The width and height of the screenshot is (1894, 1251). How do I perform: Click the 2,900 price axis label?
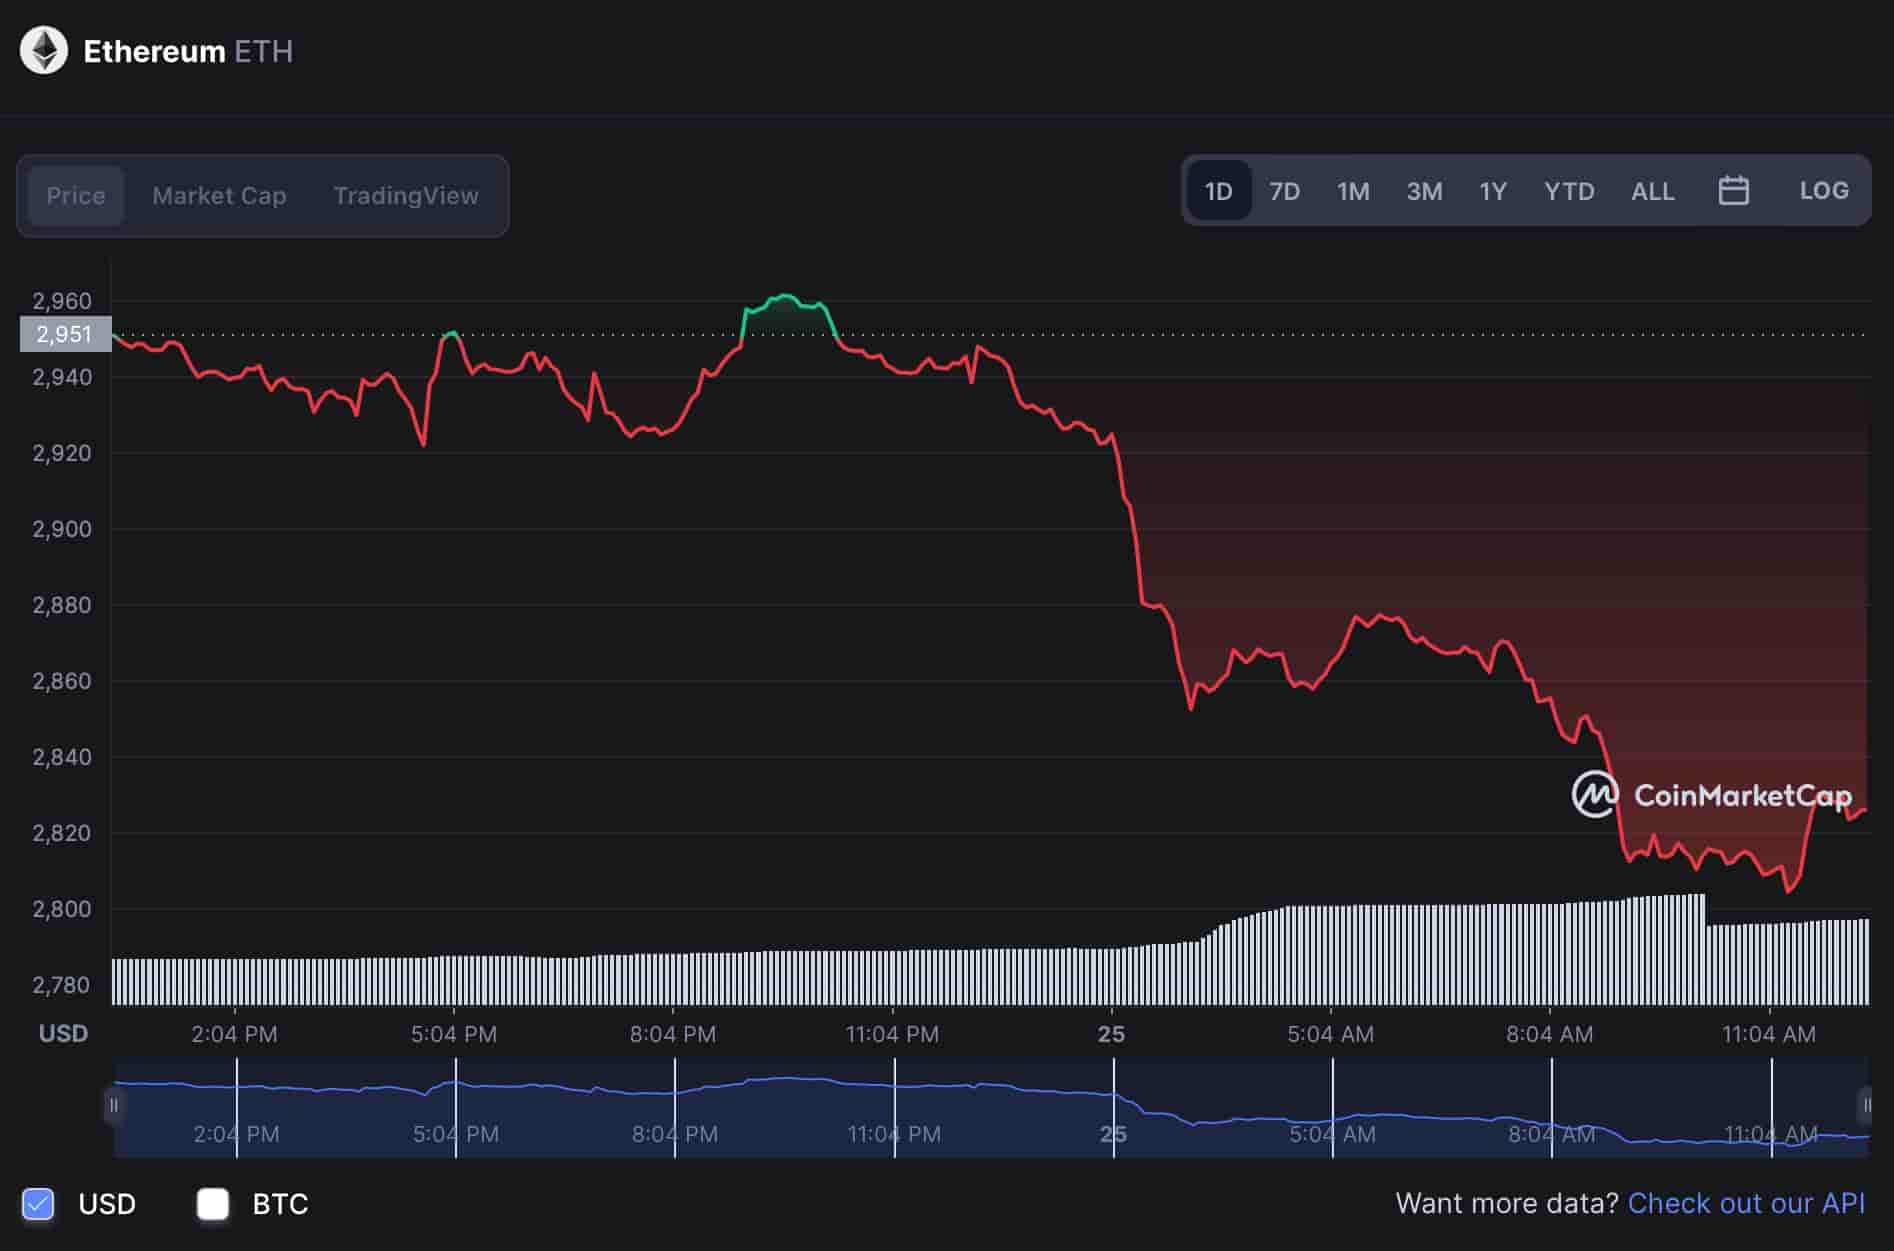tap(62, 529)
